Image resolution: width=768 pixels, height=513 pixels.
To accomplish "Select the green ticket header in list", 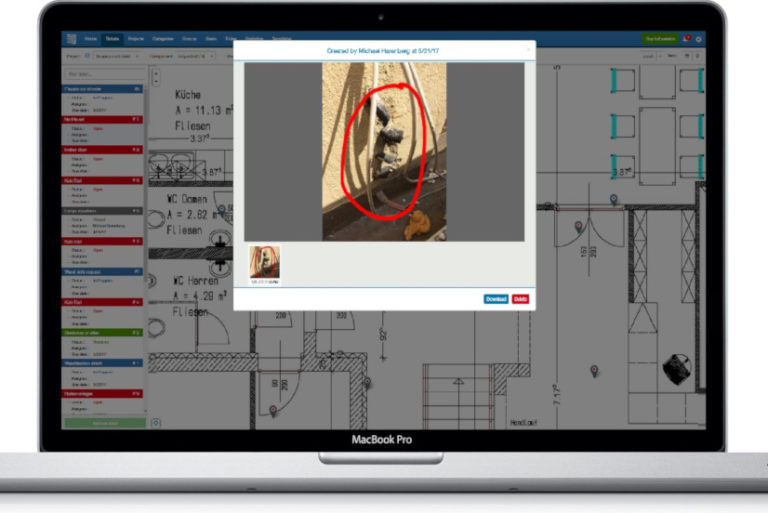I will click(102, 333).
